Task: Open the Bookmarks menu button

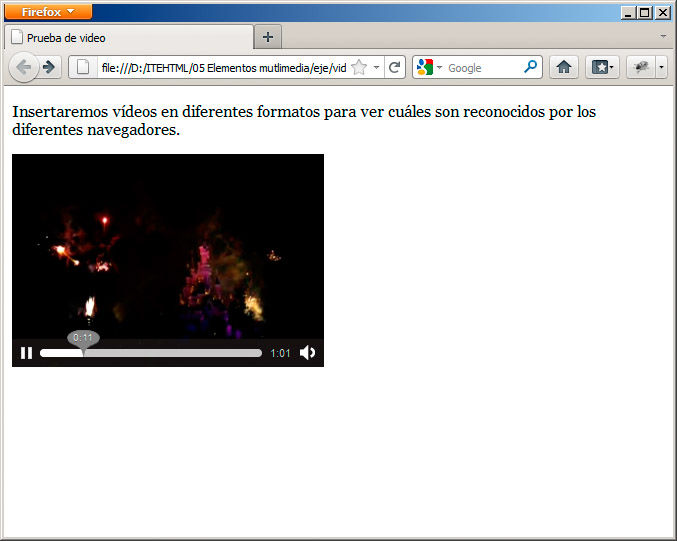Action: point(602,67)
